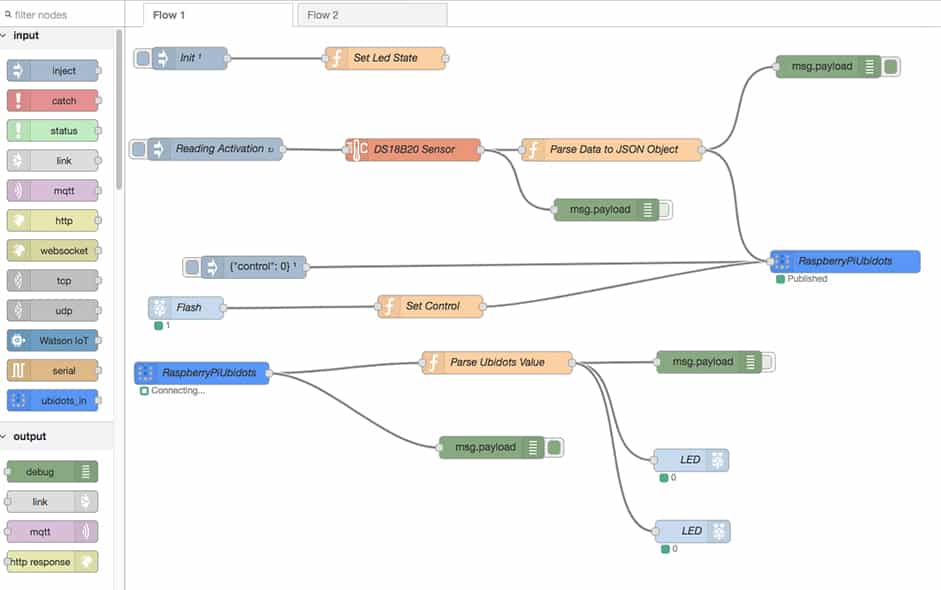Select the Parse Ubidots Value function node
The width and height of the screenshot is (941, 590).
click(497, 363)
